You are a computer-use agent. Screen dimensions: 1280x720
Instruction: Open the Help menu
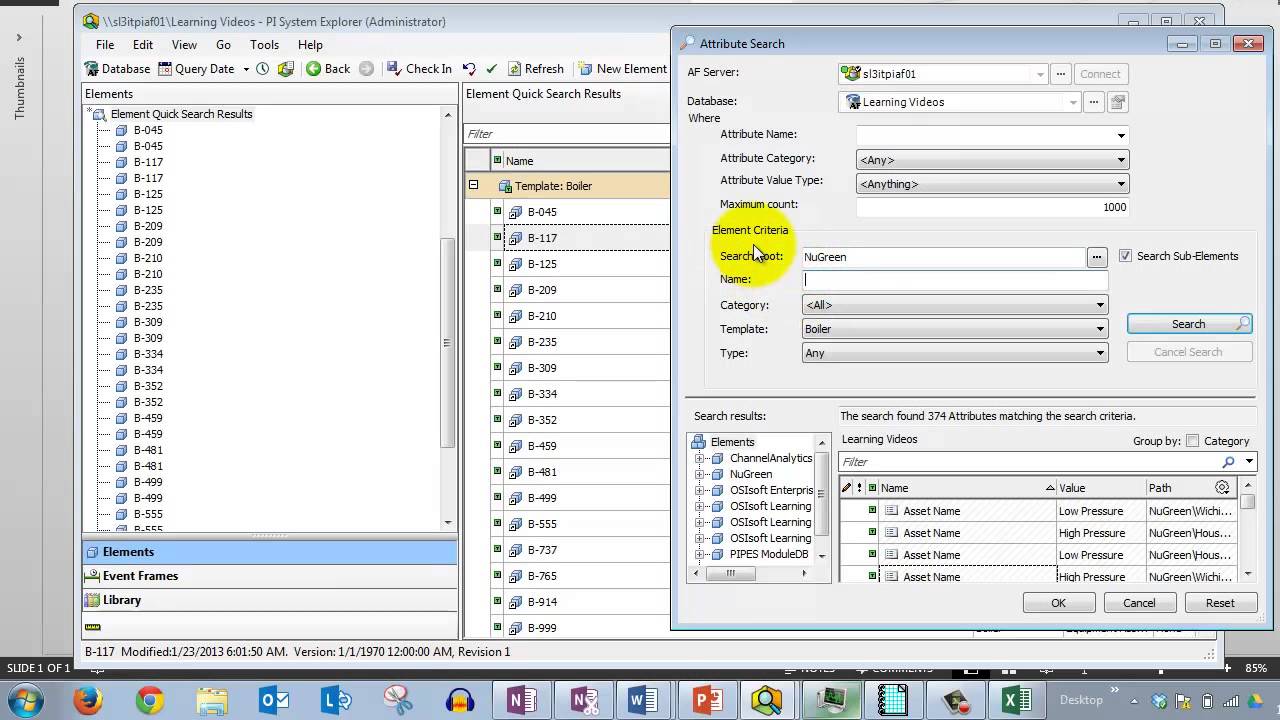coord(310,45)
